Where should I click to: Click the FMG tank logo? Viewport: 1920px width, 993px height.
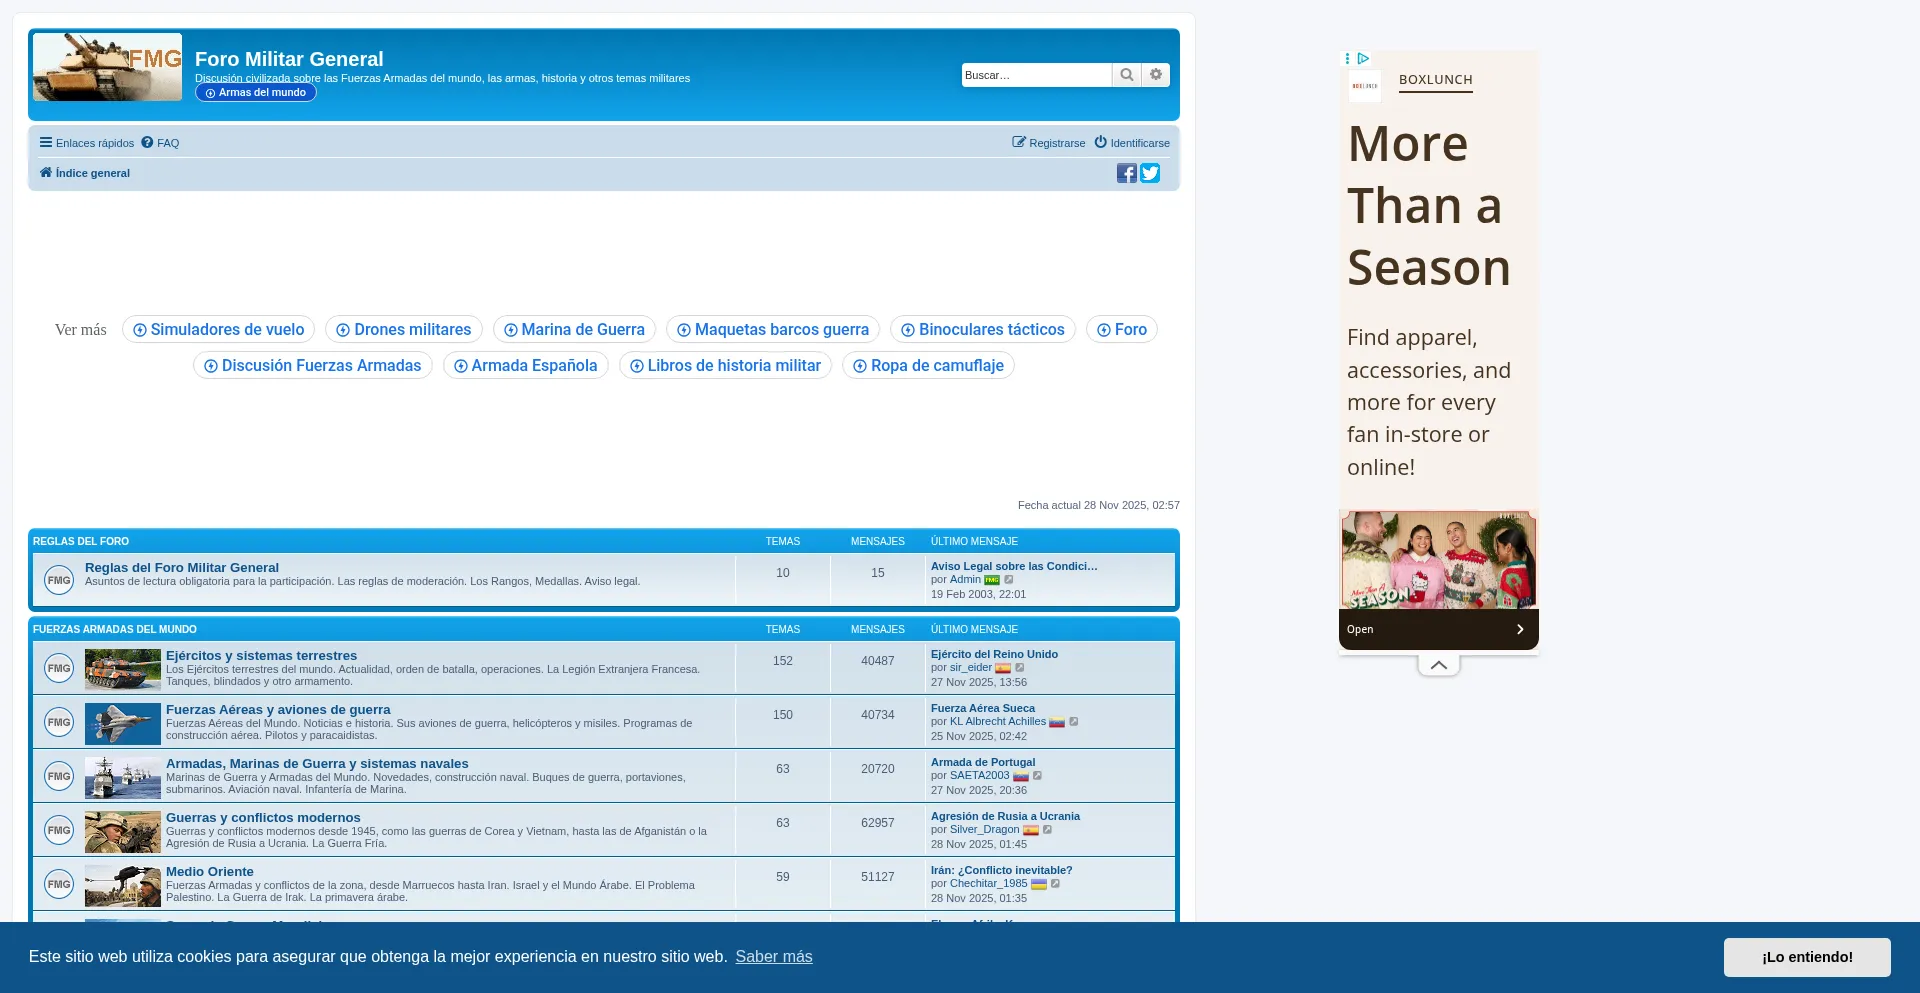pyautogui.click(x=107, y=67)
